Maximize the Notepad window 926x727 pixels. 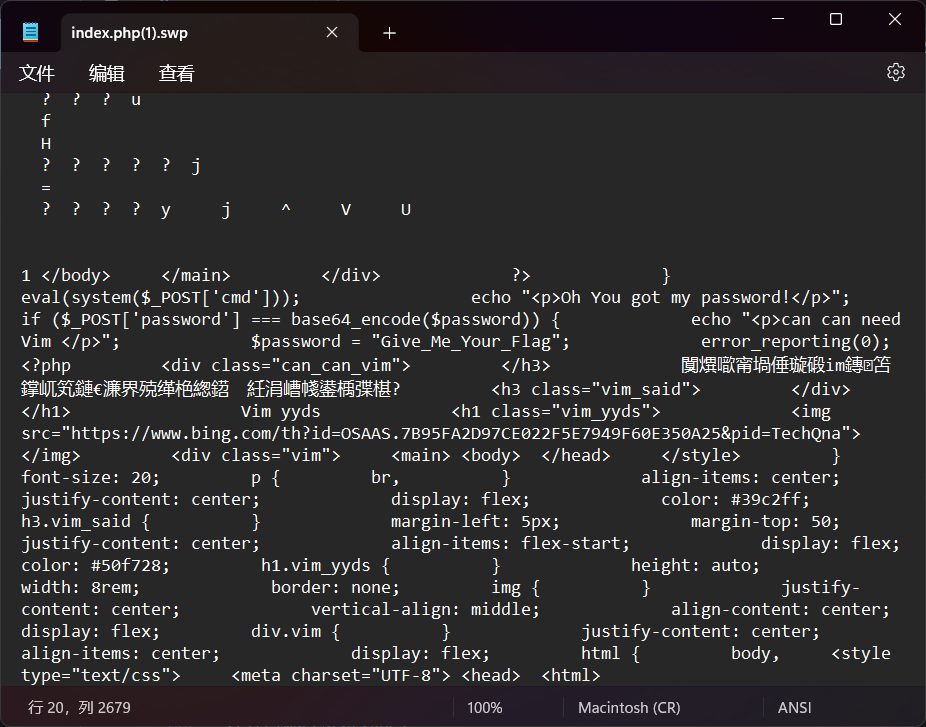click(836, 19)
